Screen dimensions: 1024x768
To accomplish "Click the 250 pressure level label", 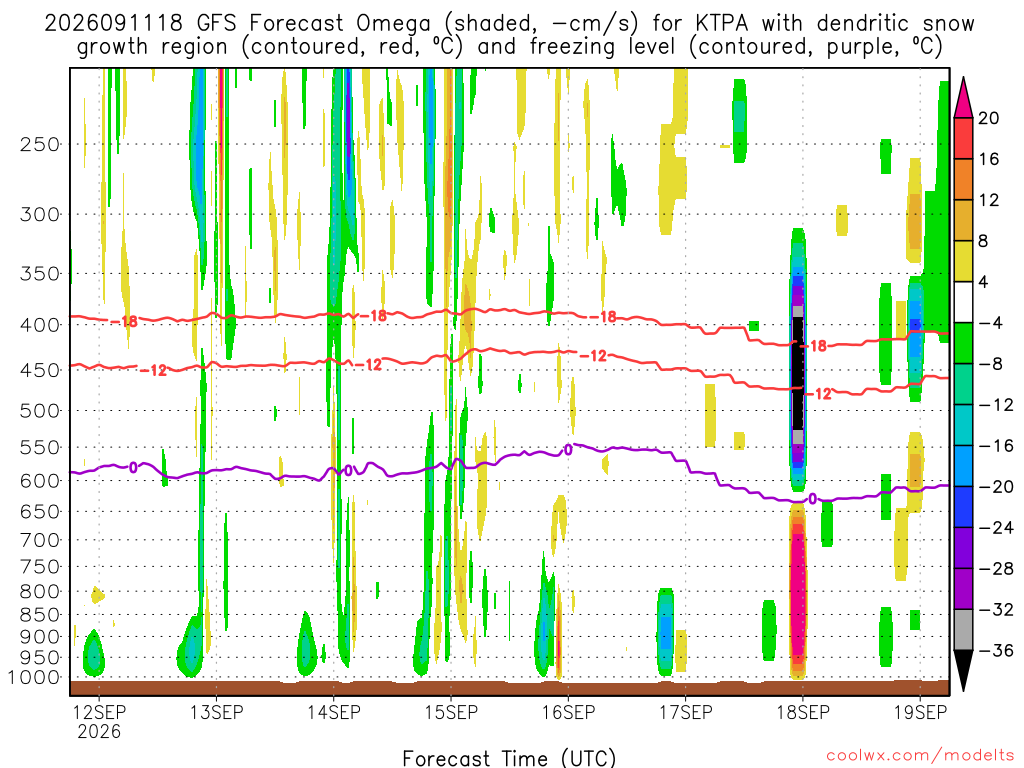I will pyautogui.click(x=40, y=144).
